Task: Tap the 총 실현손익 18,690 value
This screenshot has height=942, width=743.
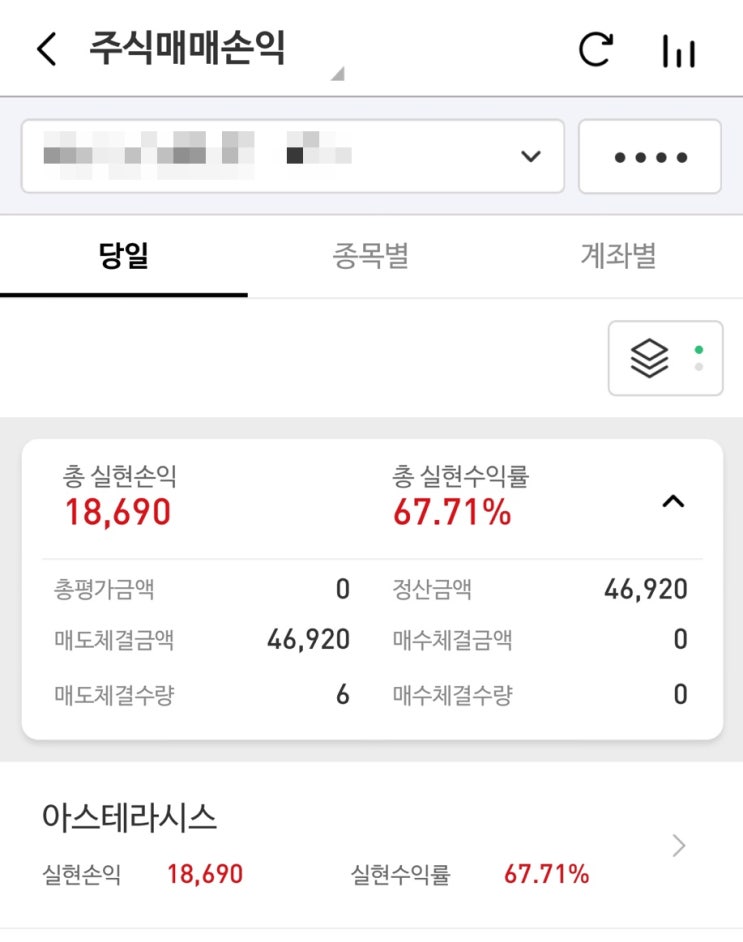Action: coord(118,512)
